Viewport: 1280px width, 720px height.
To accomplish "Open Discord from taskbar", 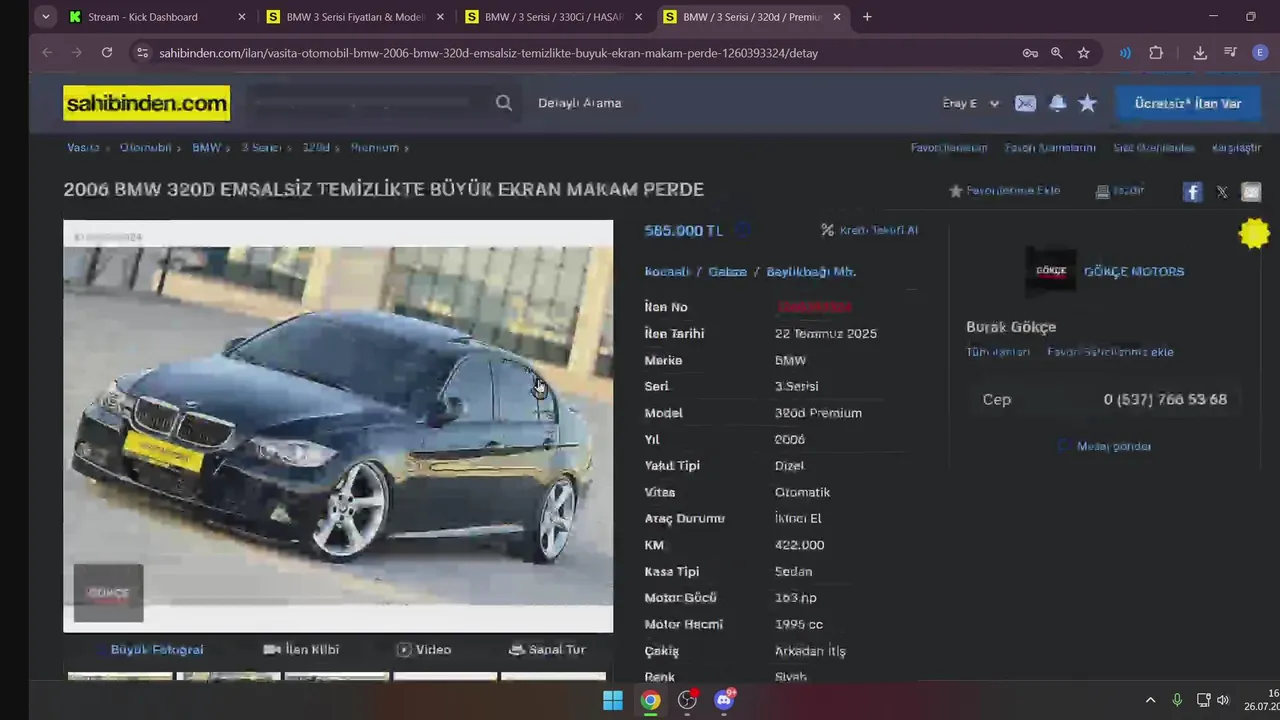I will 724,700.
